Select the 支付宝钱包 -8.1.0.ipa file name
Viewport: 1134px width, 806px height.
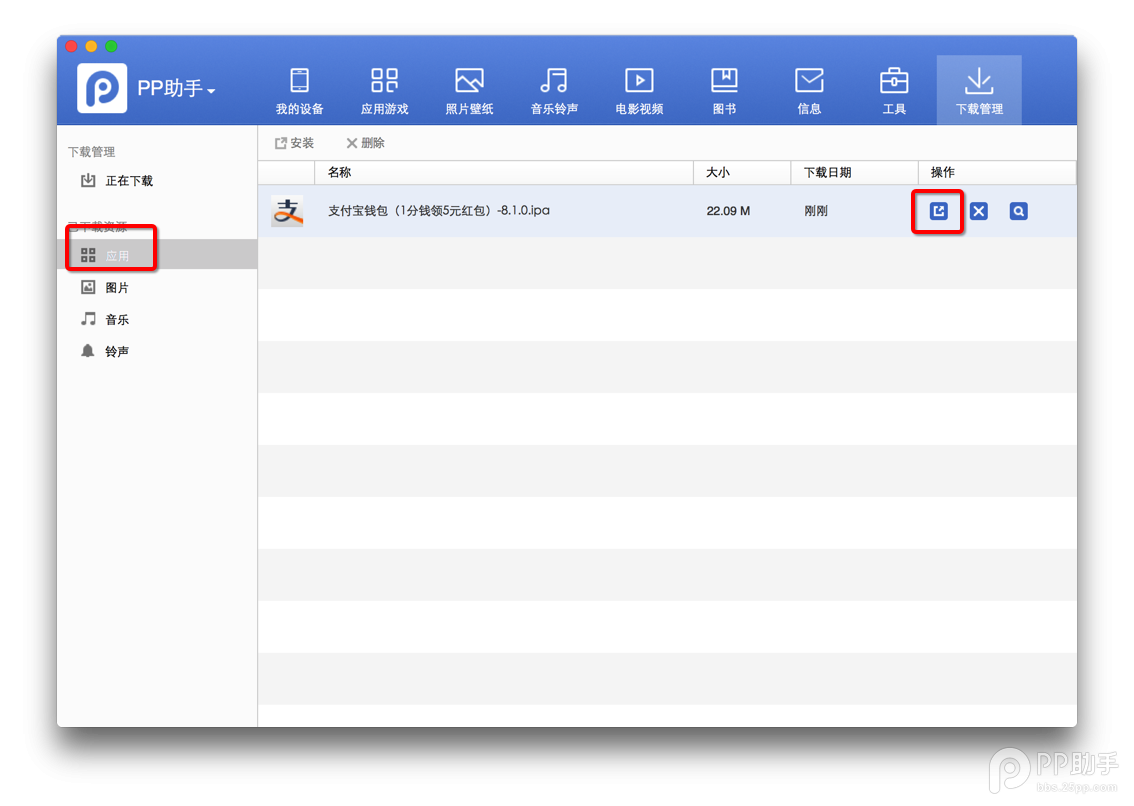[439, 211]
